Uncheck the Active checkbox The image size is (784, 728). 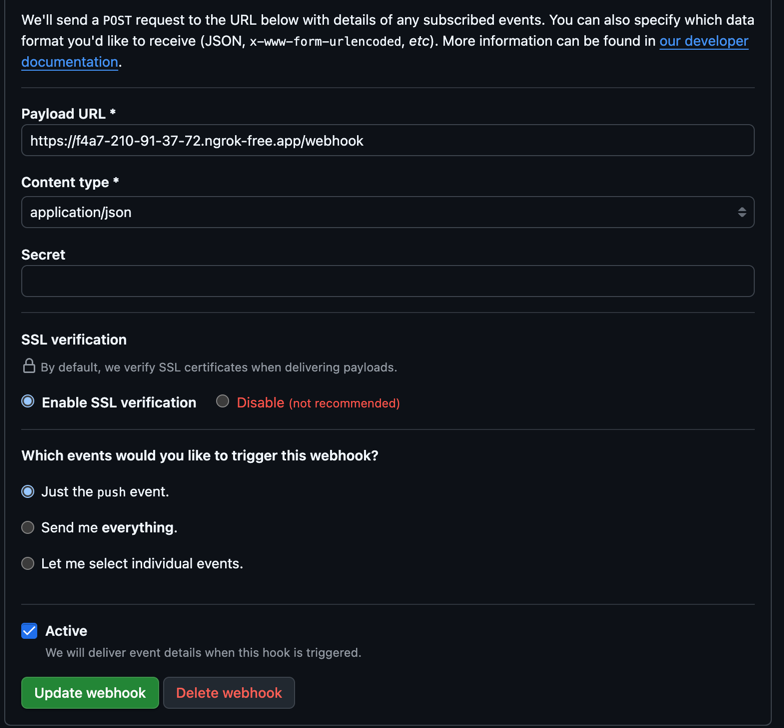(30, 631)
